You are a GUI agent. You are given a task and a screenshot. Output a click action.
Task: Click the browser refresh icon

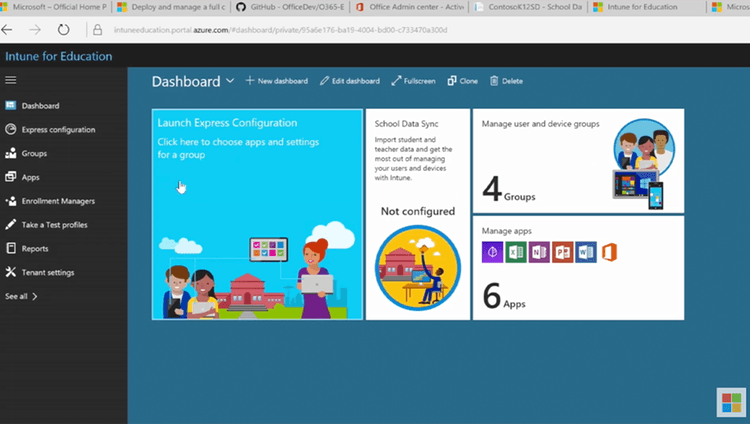tap(64, 30)
